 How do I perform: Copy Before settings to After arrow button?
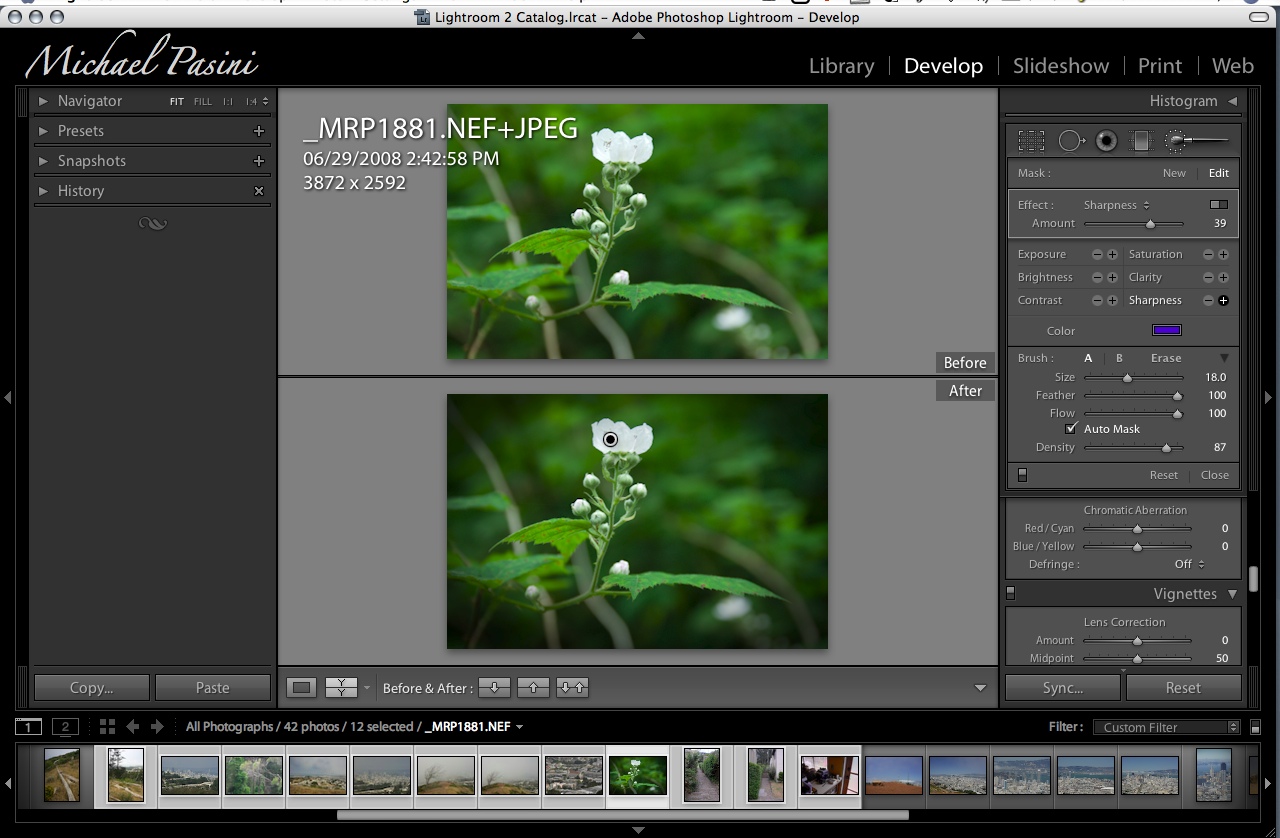point(494,688)
